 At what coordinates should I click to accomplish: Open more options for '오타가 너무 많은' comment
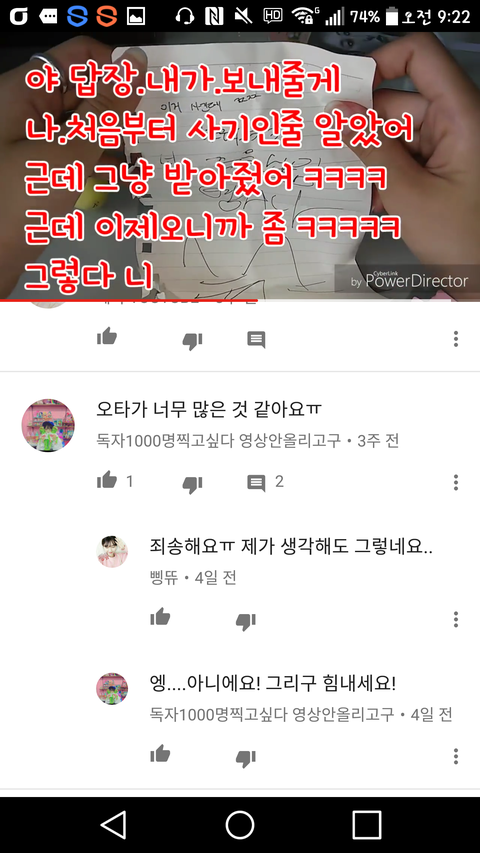pyautogui.click(x=456, y=482)
